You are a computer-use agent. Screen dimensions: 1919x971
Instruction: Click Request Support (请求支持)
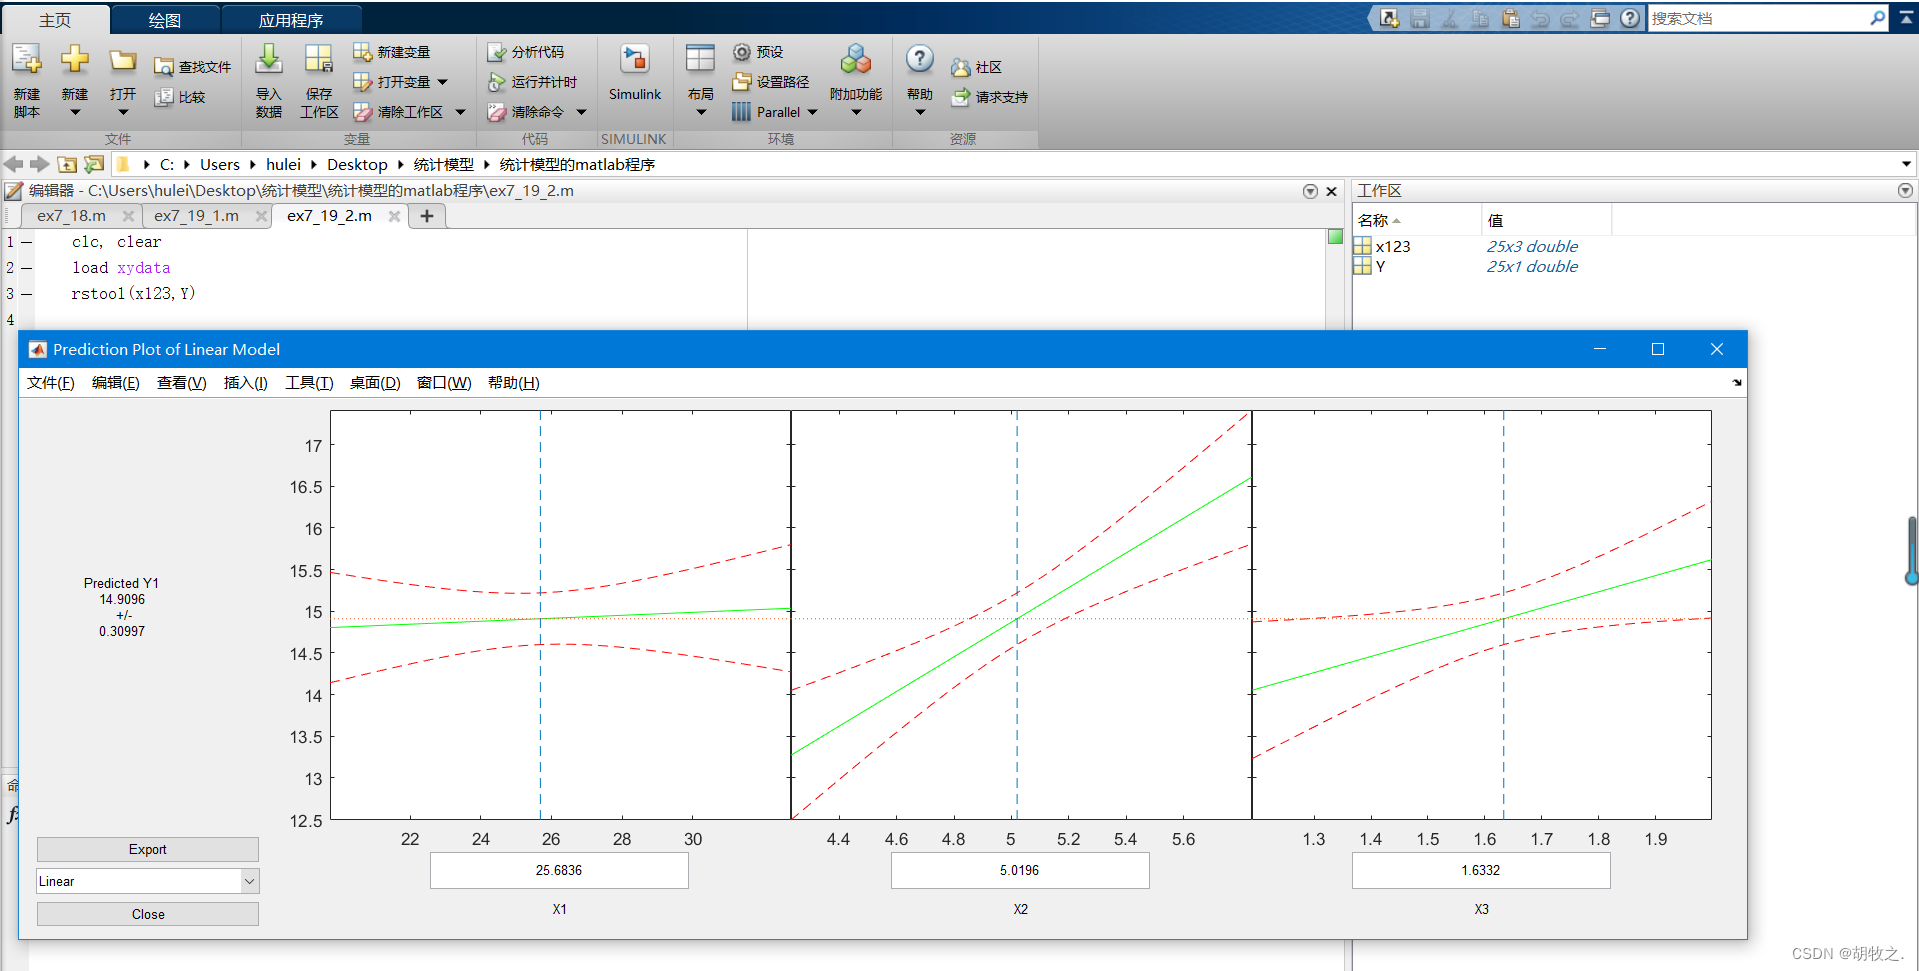click(x=990, y=97)
